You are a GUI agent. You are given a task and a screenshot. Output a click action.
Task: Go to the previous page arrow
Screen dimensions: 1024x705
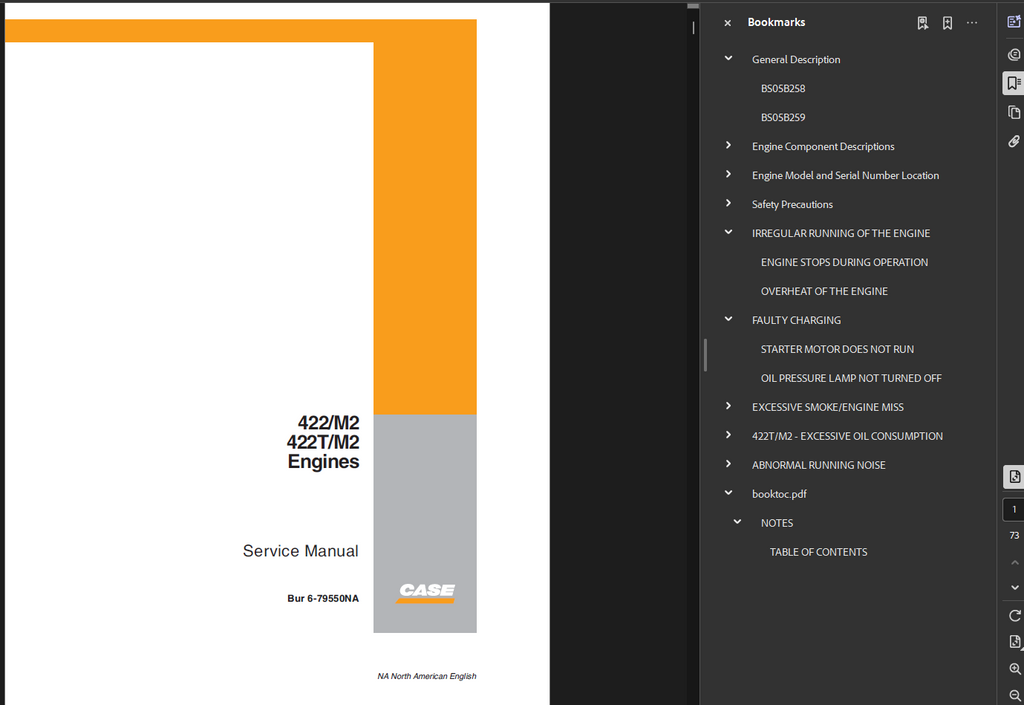coord(1014,562)
